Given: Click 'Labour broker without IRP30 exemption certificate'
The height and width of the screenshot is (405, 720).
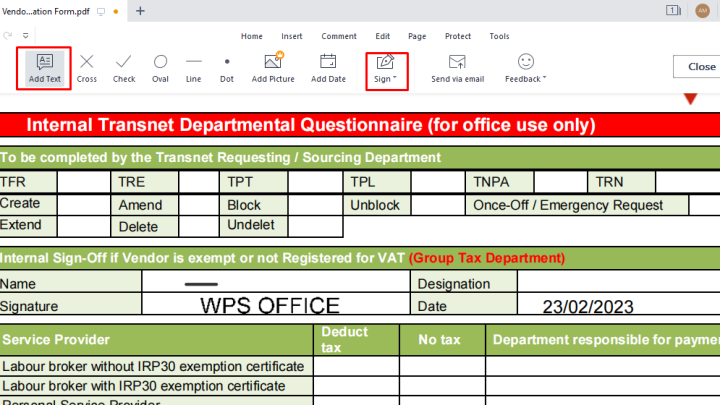Looking at the screenshot, I should (x=153, y=366).
